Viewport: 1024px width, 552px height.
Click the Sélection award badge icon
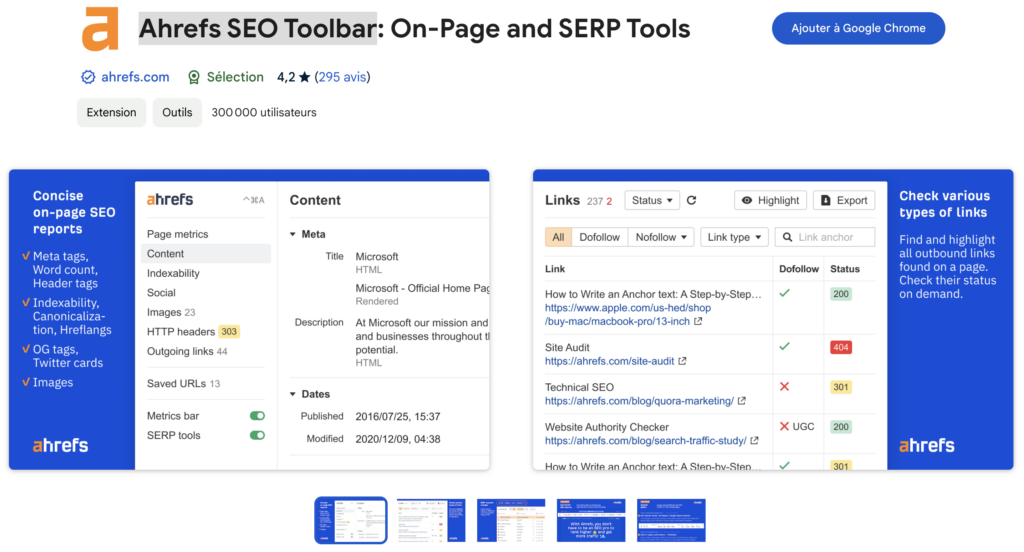194,77
